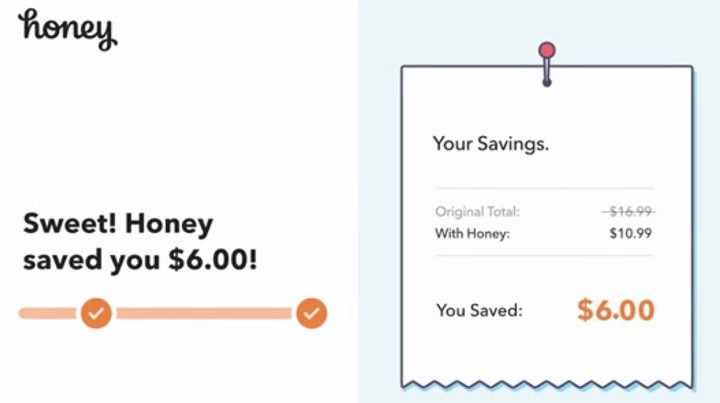Image resolution: width=720 pixels, height=403 pixels.
Task: Click the red pushpin on the receipt
Action: point(546,50)
